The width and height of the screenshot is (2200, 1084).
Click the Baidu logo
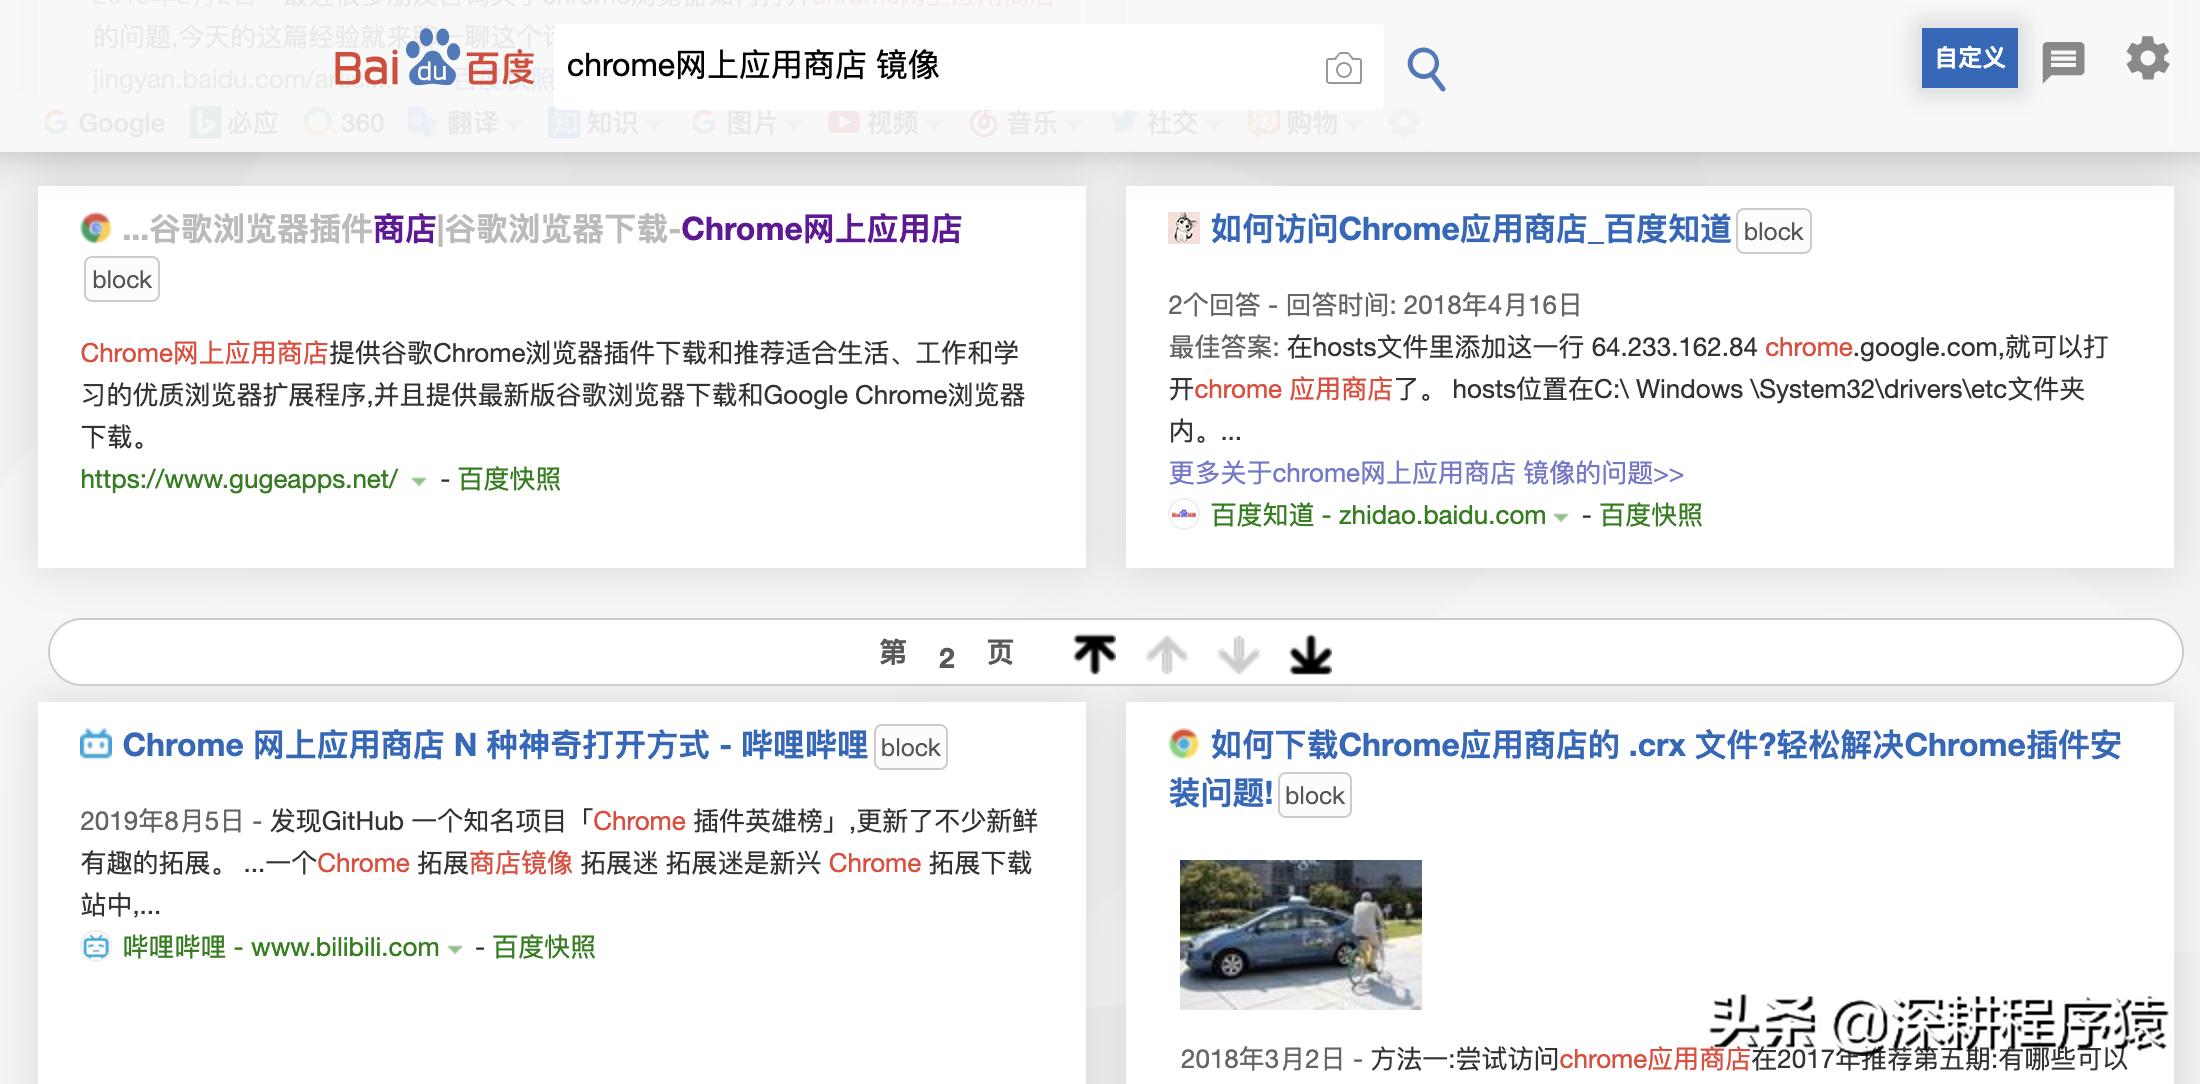tap(436, 66)
